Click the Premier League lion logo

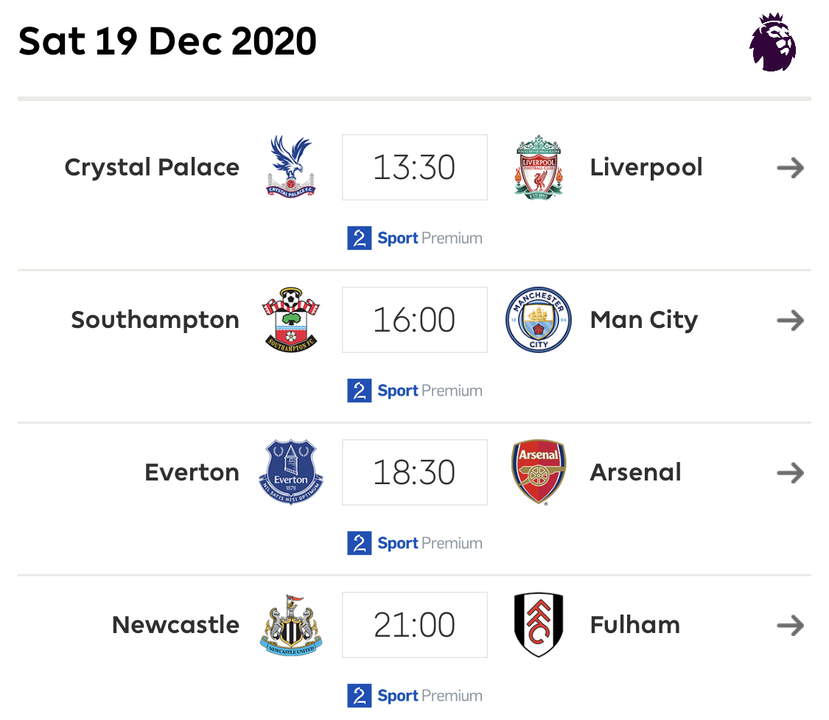click(x=772, y=42)
